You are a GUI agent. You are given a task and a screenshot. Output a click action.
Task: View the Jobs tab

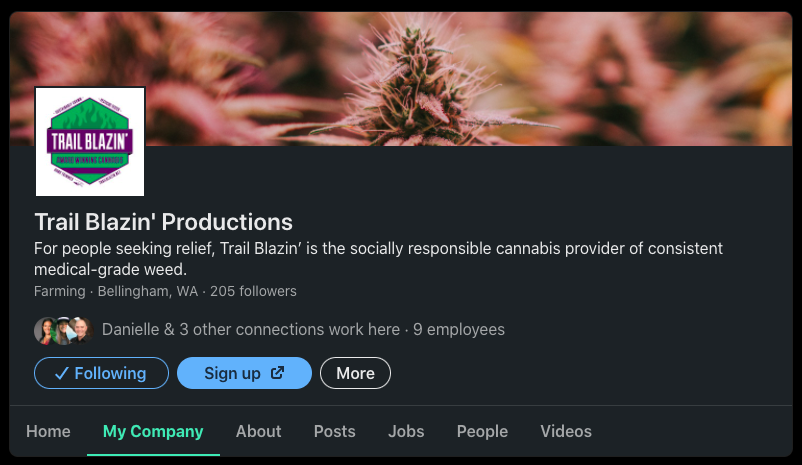406,431
